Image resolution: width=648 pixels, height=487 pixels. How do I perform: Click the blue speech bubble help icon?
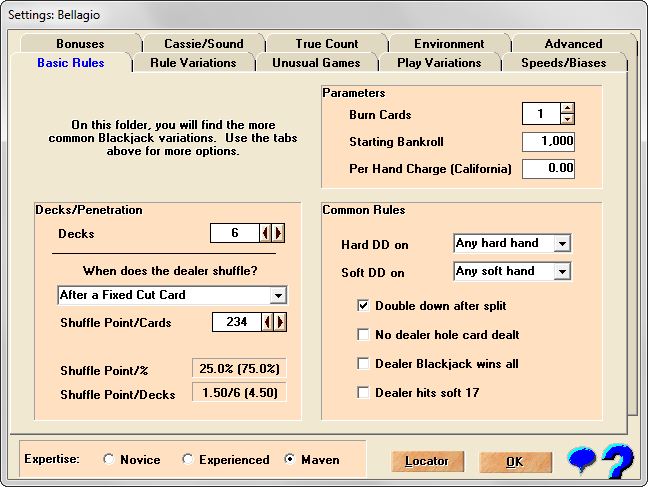pyautogui.click(x=582, y=459)
